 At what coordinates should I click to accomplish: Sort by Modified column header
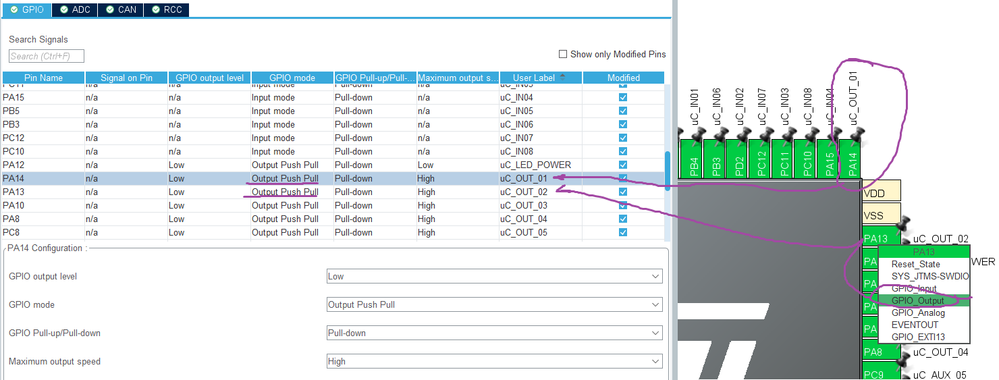pos(623,78)
